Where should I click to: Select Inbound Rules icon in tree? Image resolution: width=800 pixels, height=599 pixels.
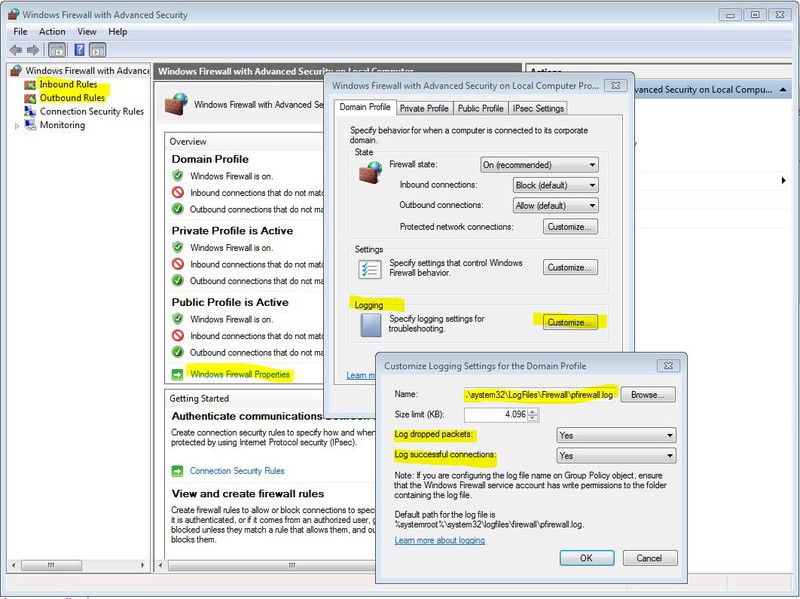pos(30,85)
